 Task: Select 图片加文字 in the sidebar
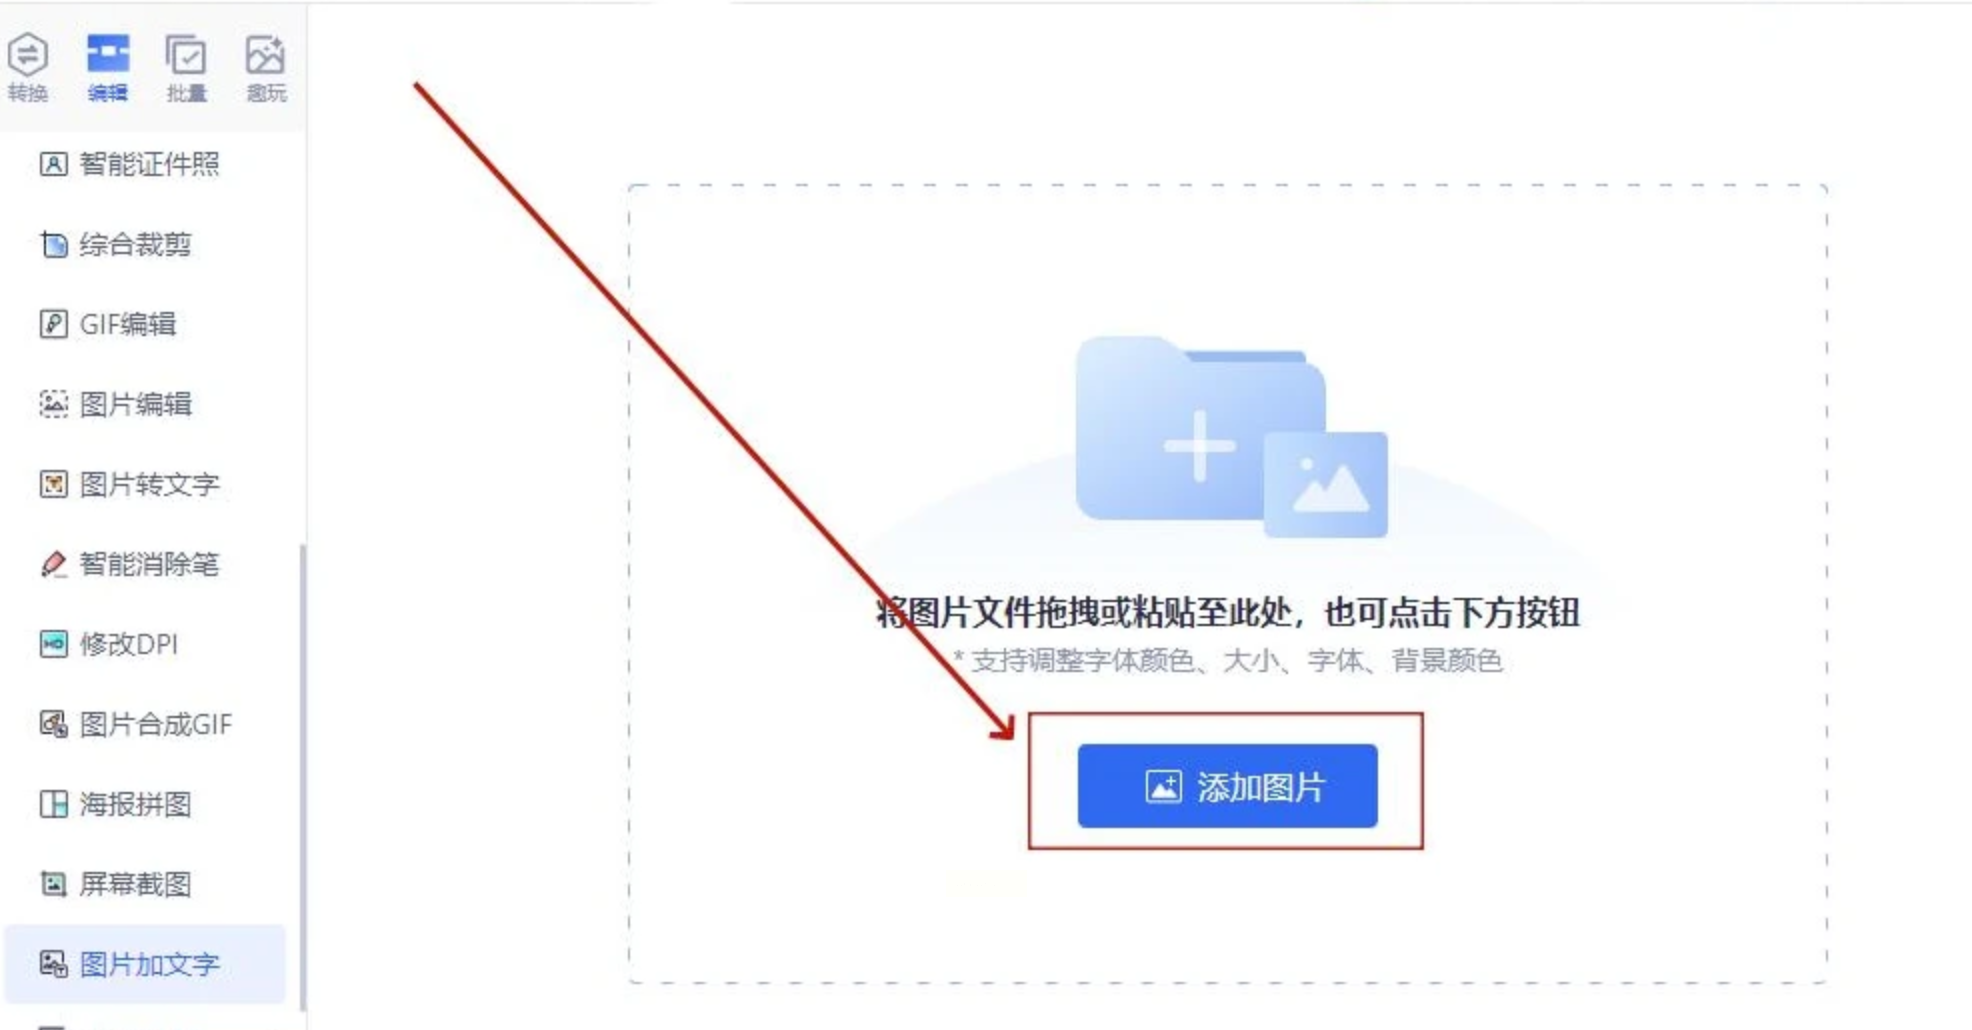[x=145, y=964]
